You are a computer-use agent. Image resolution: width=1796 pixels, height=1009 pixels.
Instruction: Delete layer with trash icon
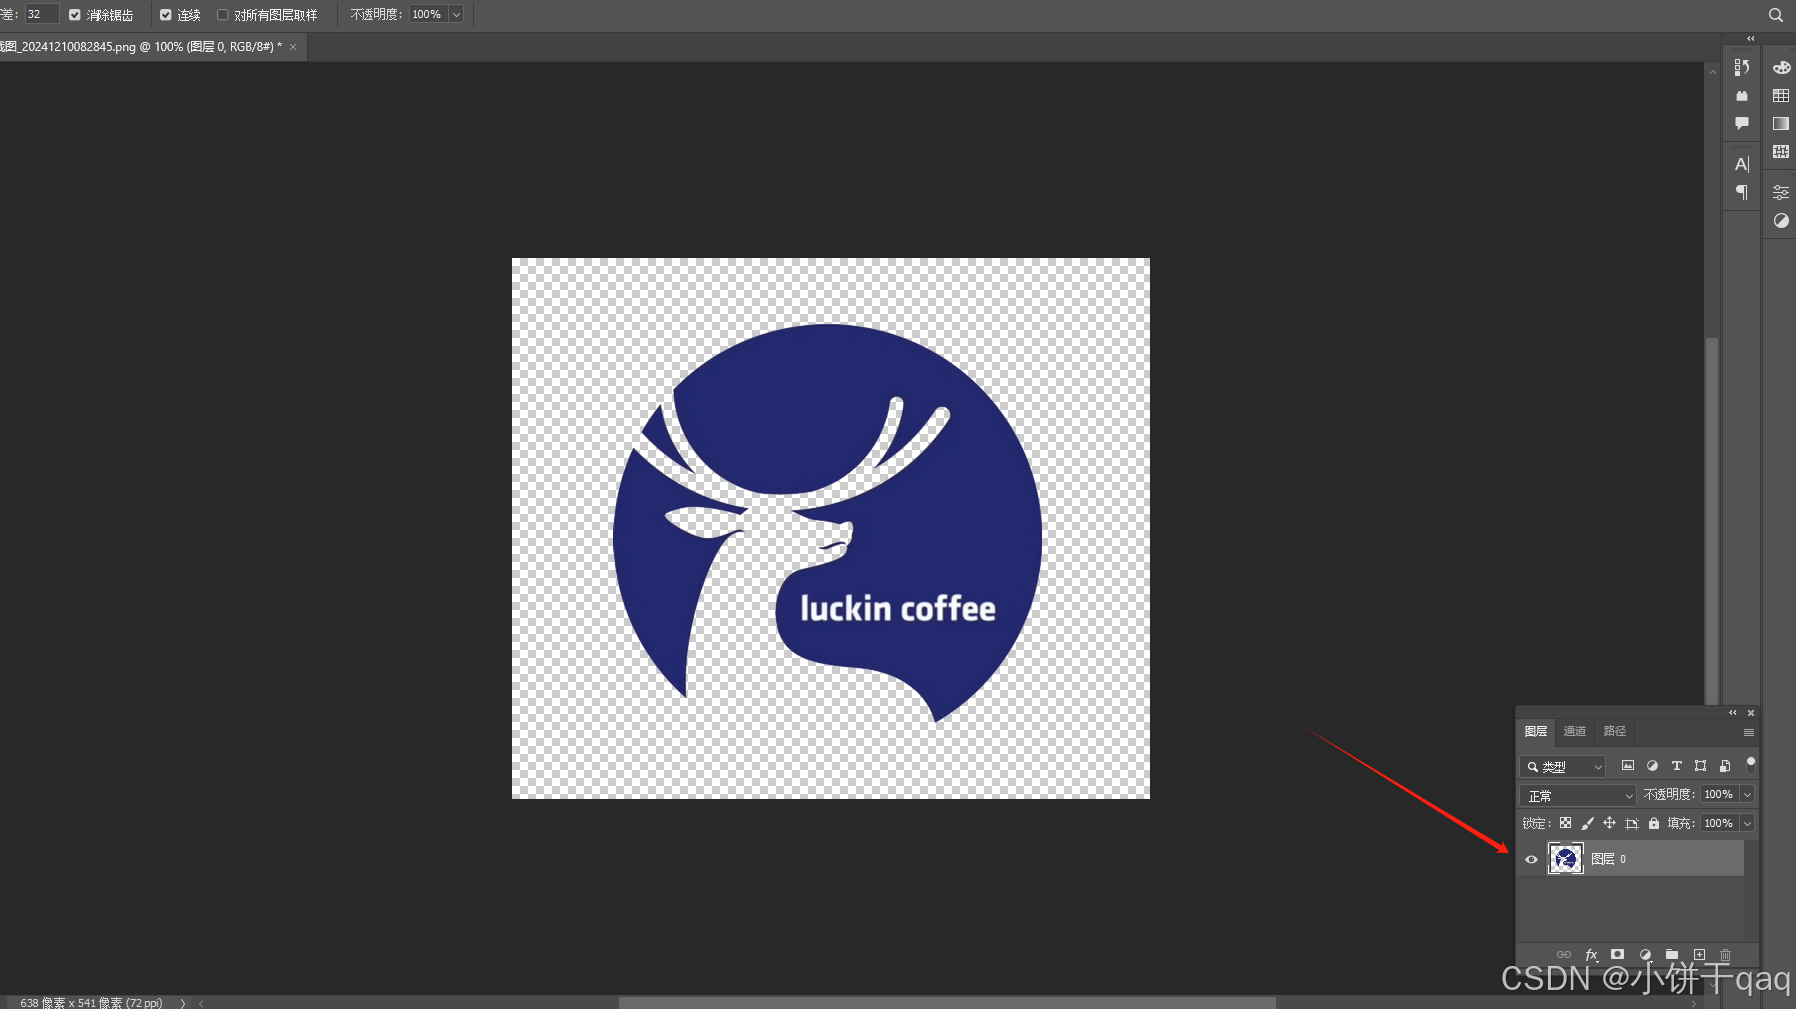click(1725, 955)
